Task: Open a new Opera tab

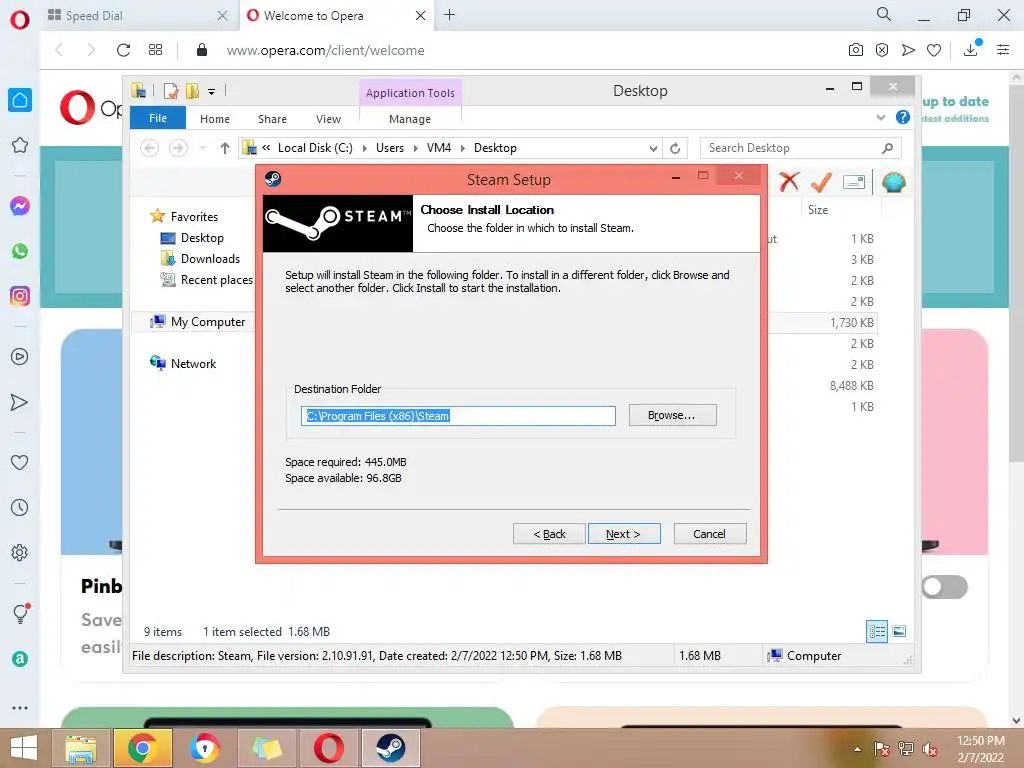Action: pyautogui.click(x=449, y=14)
